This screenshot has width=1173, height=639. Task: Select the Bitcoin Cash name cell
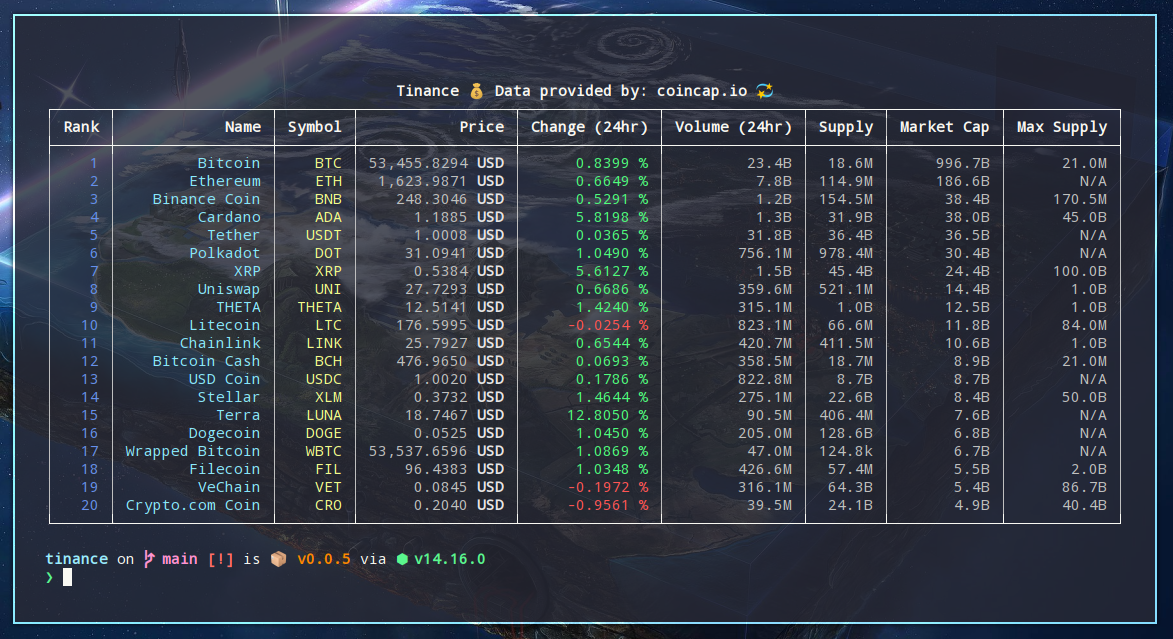[206, 361]
